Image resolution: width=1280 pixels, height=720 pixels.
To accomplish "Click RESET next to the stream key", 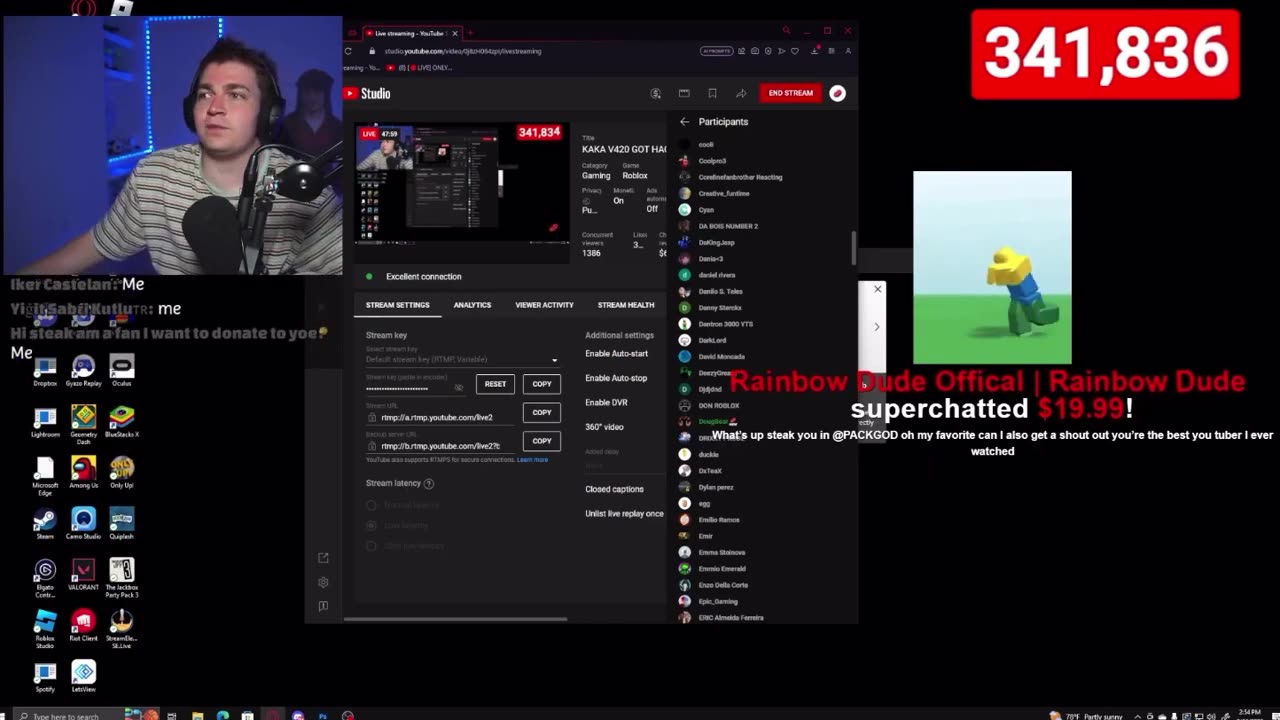I will (495, 384).
